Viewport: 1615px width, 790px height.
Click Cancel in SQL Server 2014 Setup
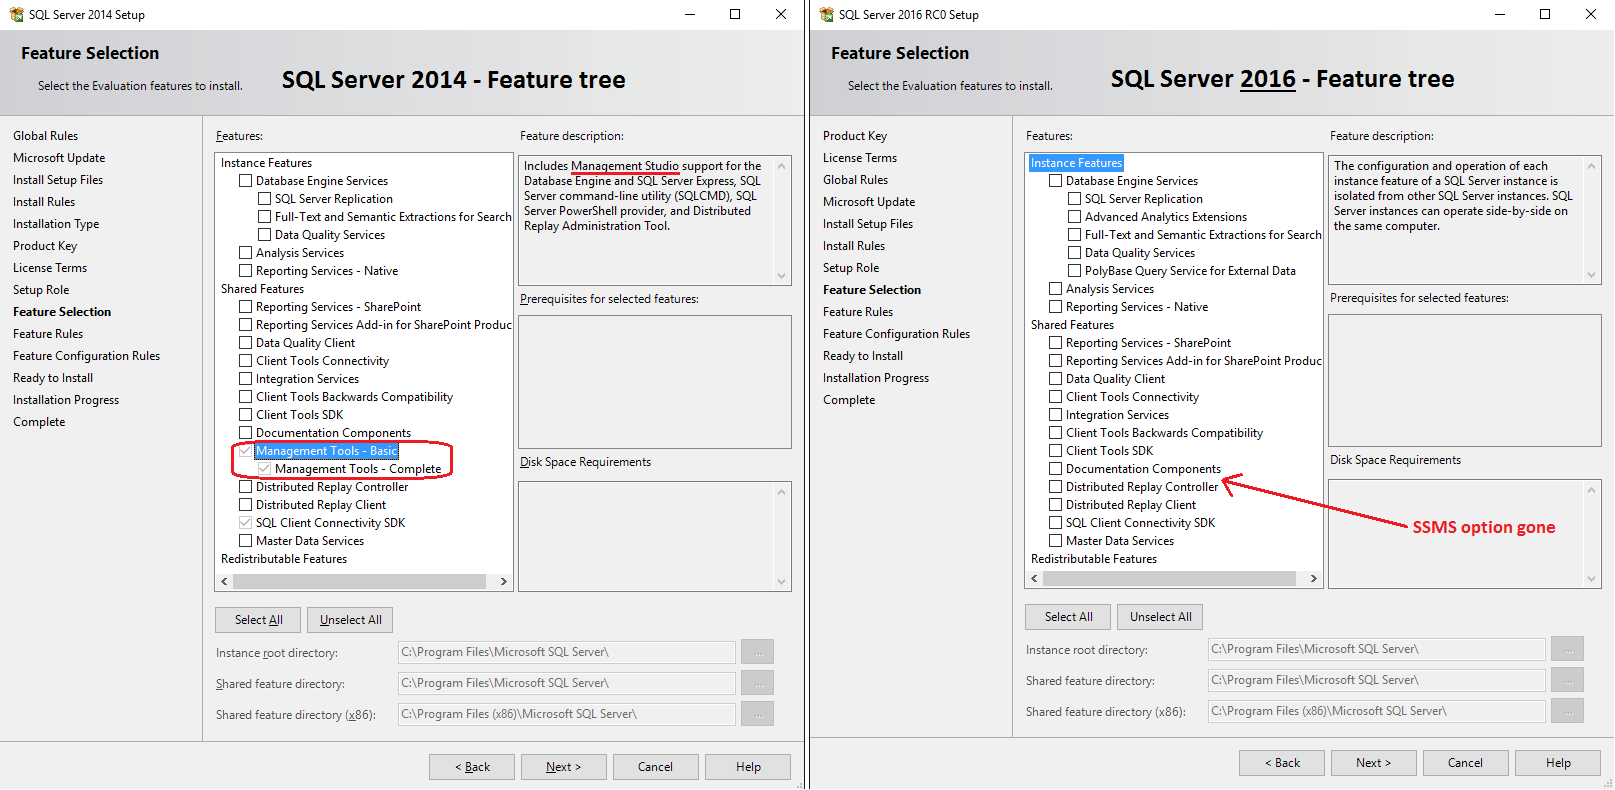[x=656, y=767]
